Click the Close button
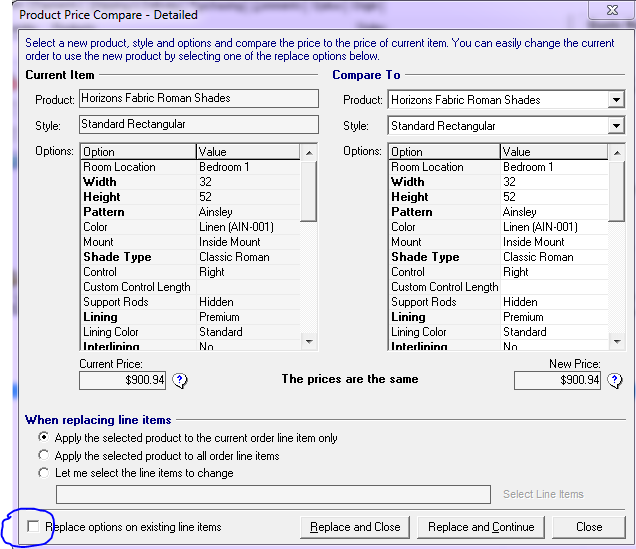Screen dimensions: 636x549 pyautogui.click(x=589, y=527)
